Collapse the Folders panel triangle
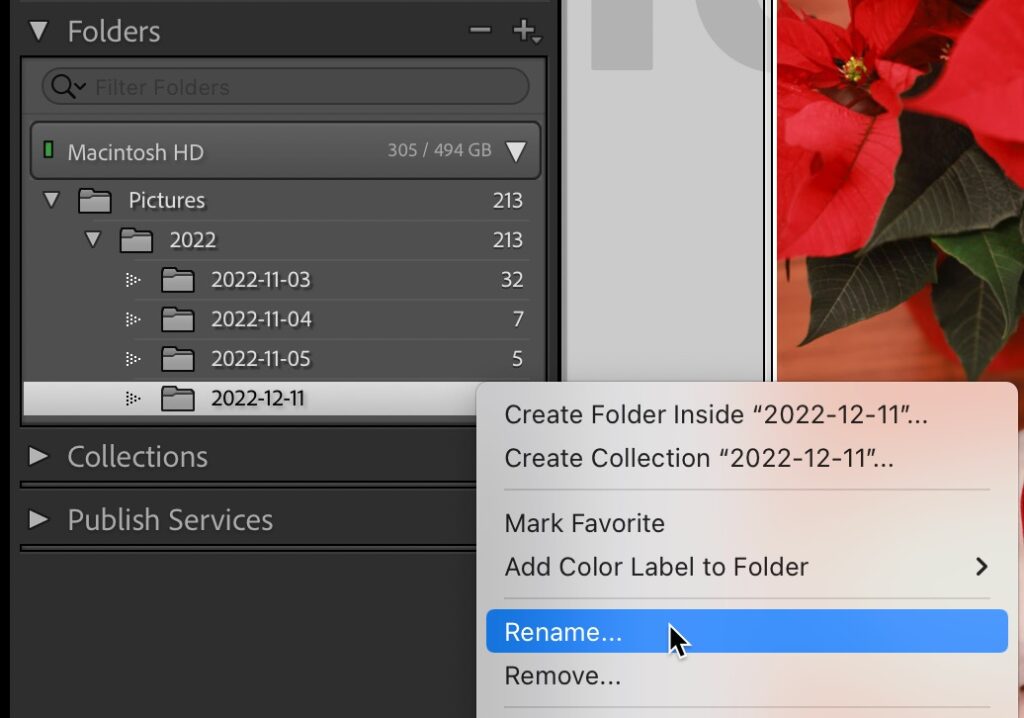 click(x=39, y=31)
